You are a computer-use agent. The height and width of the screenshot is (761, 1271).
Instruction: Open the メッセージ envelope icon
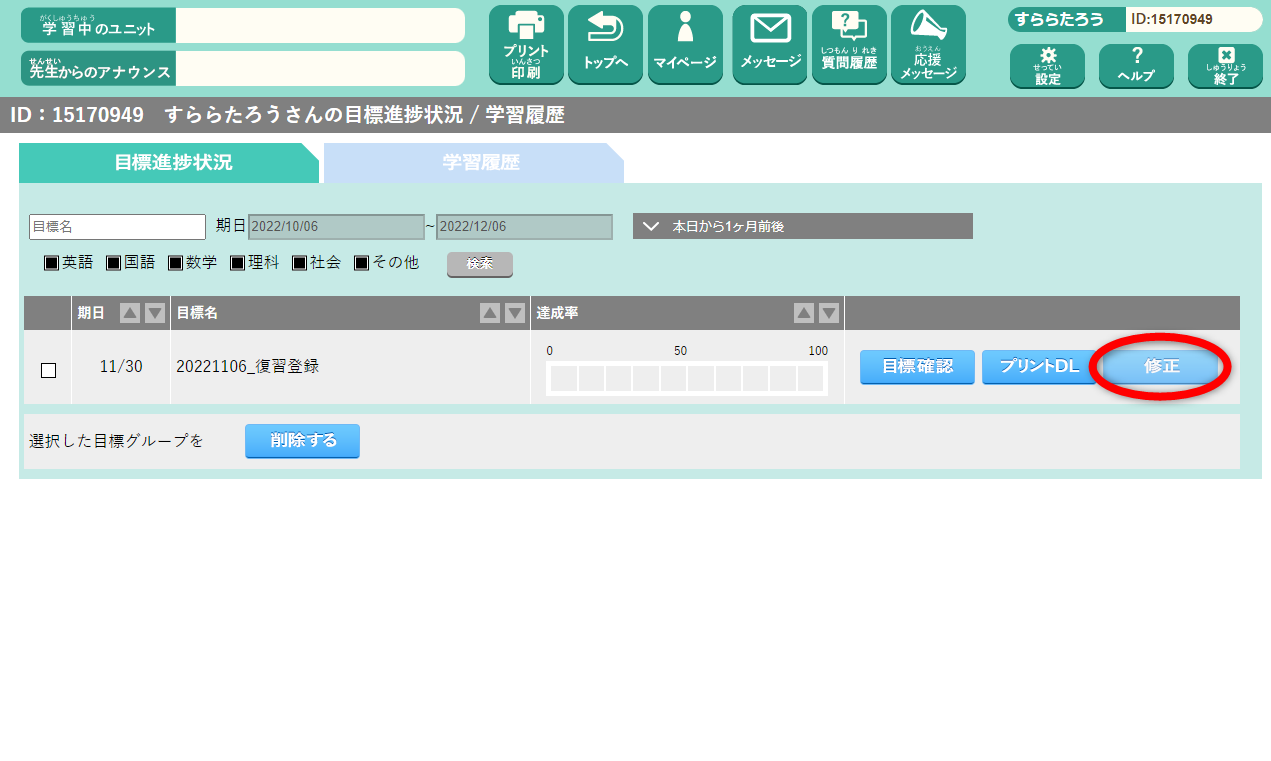(770, 44)
